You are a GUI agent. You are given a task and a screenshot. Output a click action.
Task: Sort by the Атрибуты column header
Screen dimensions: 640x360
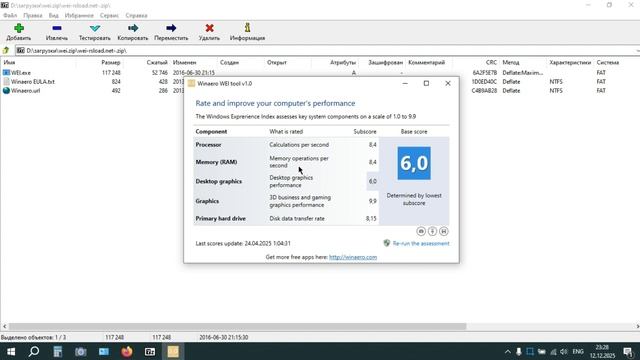click(x=343, y=62)
